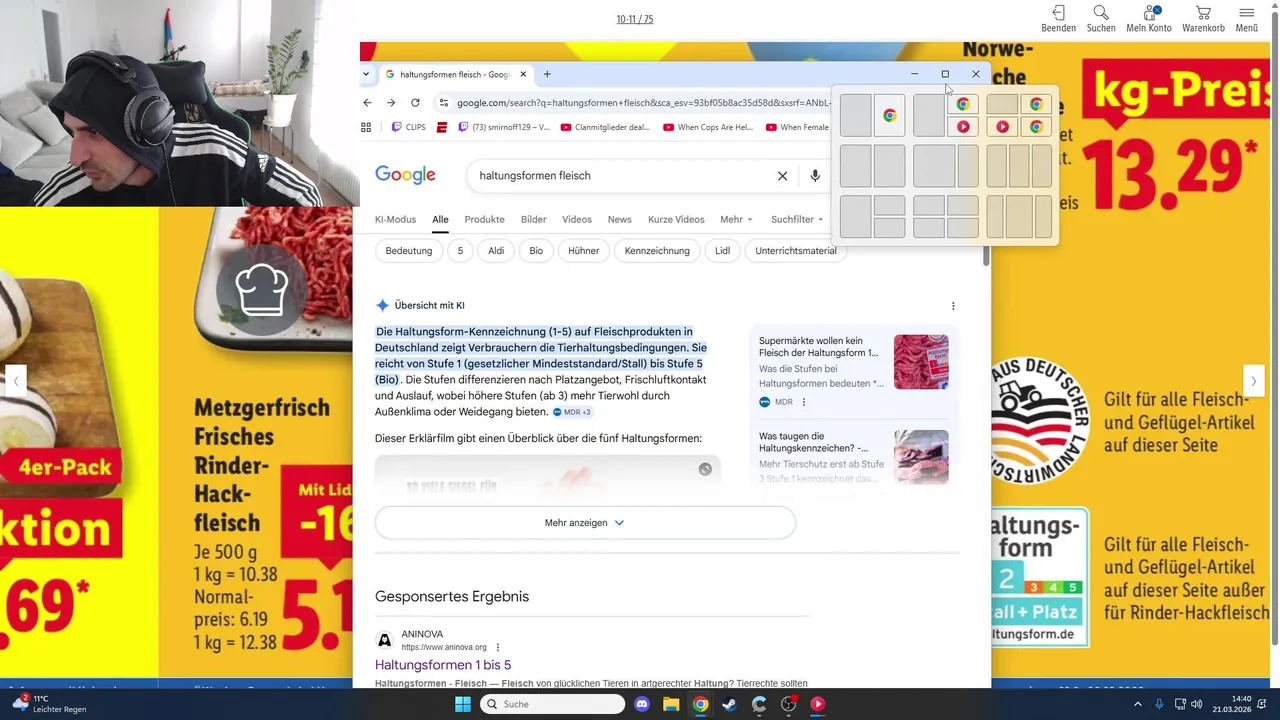This screenshot has height=720, width=1280.
Task: Open Steam from the taskbar
Action: [730, 704]
